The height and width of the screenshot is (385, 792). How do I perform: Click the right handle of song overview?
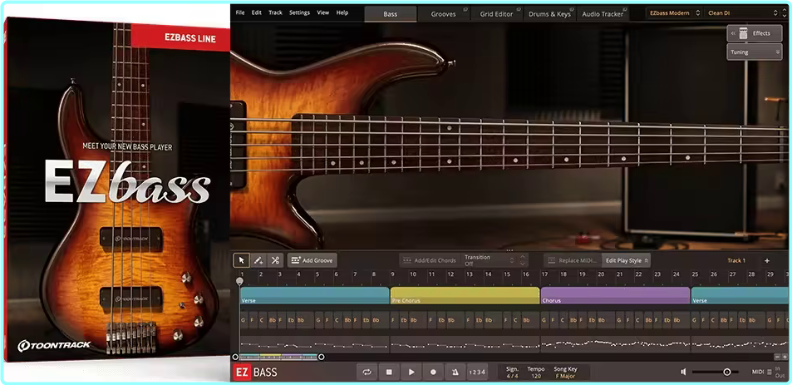tap(321, 357)
